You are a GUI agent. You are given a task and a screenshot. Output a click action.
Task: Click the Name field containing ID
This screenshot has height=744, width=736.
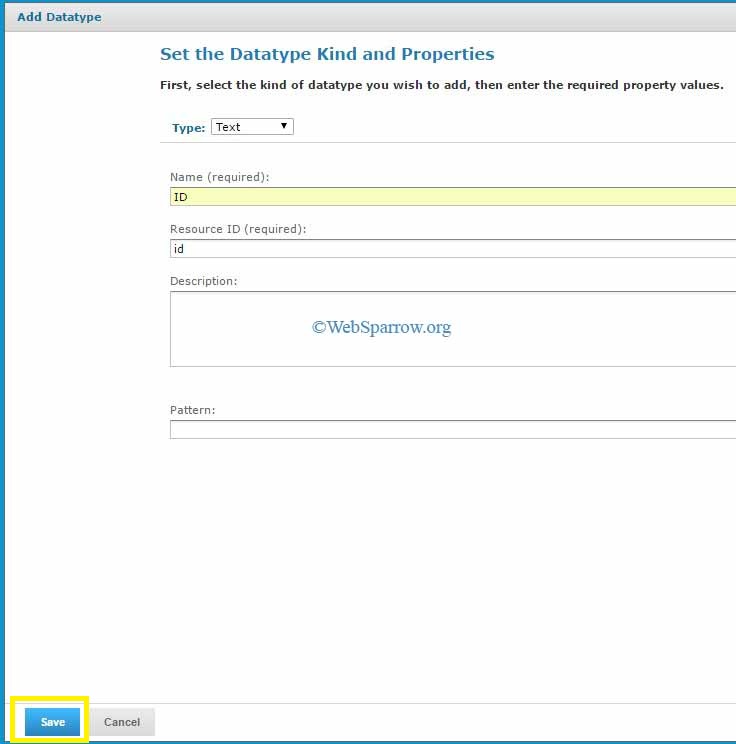tap(453, 197)
